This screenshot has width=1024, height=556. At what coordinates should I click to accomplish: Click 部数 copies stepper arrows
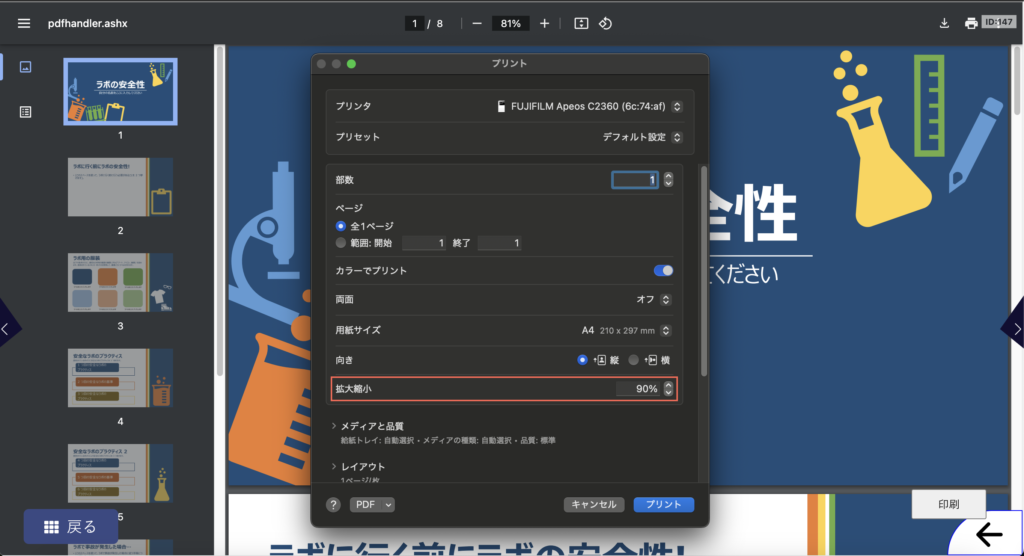[x=668, y=180]
